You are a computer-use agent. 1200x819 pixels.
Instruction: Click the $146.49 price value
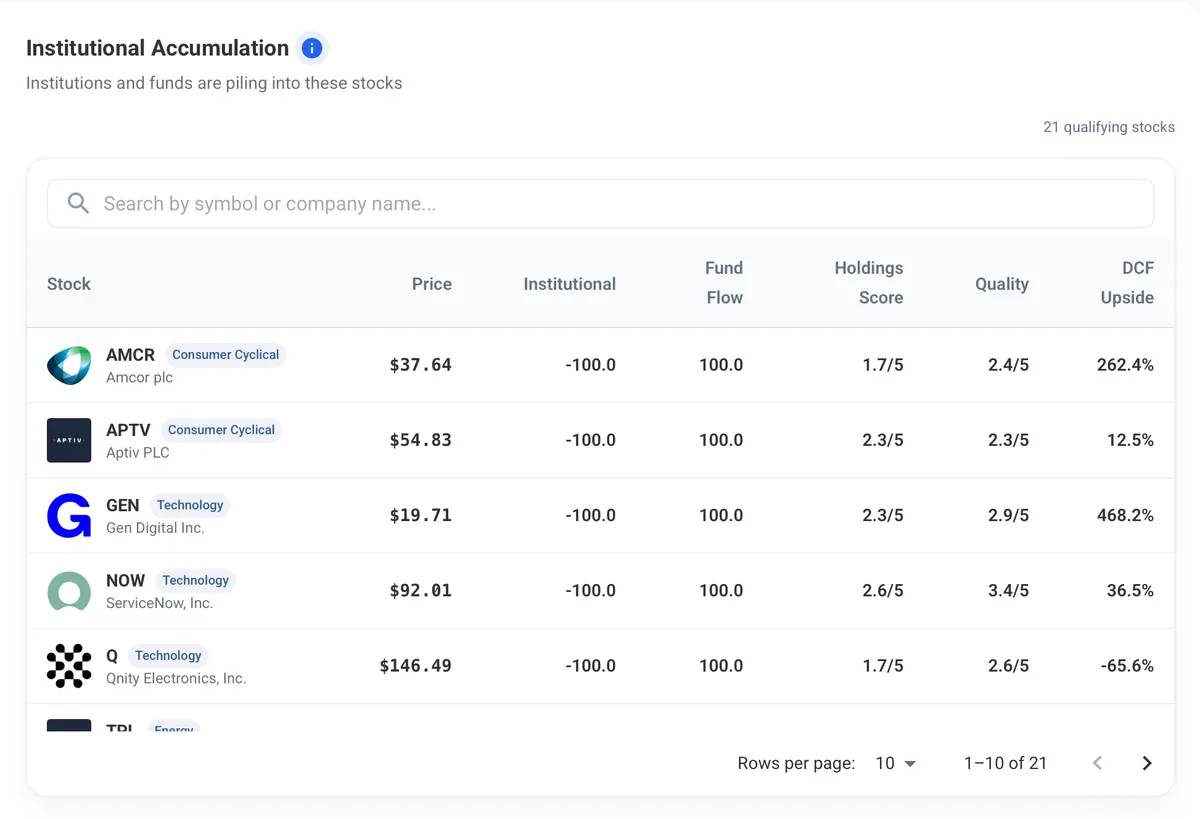click(416, 665)
